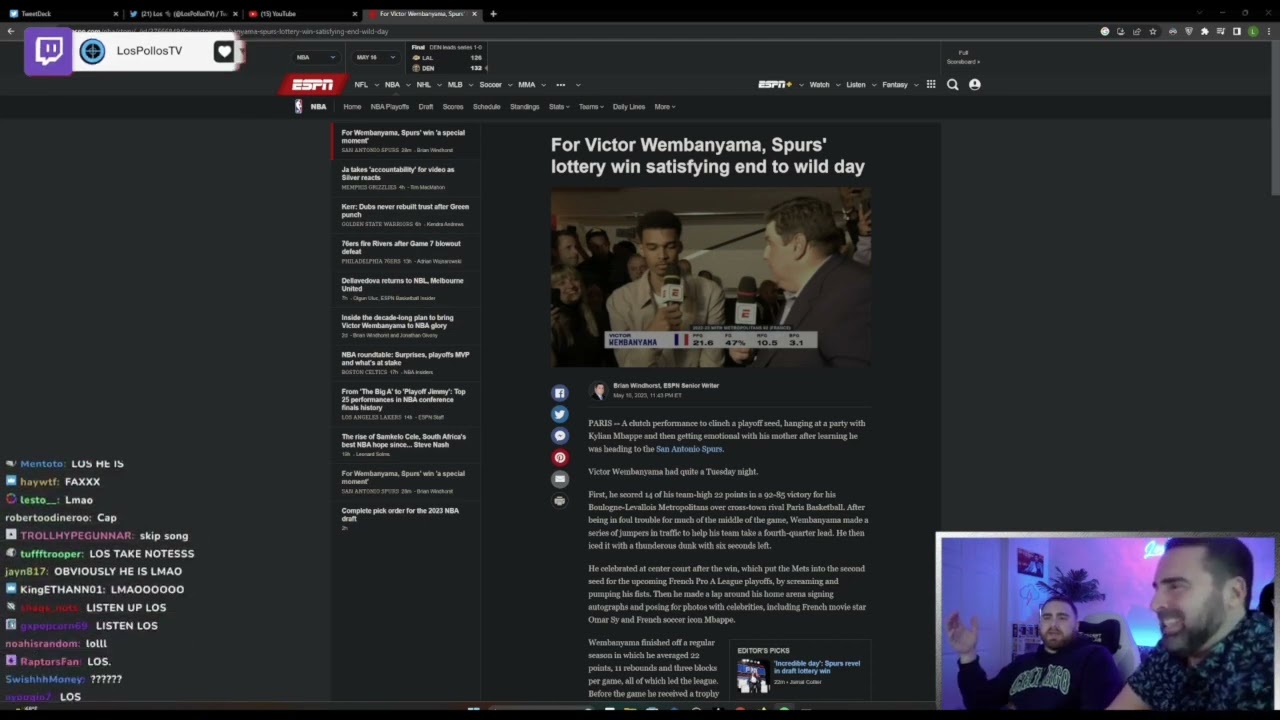The height and width of the screenshot is (720, 1280).
Task: Follow LosPollosTV with the heart icon
Action: point(224,51)
